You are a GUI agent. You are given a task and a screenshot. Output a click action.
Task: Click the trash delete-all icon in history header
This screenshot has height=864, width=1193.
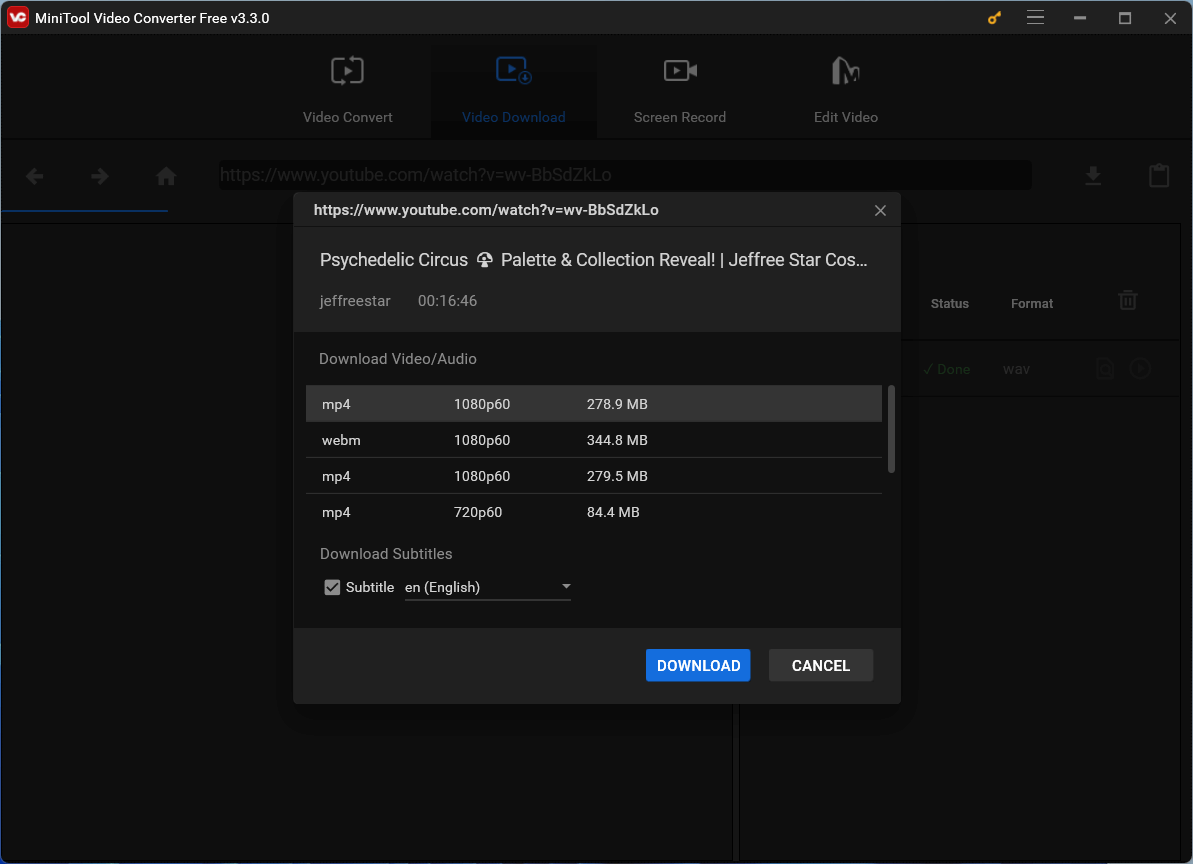click(x=1128, y=300)
